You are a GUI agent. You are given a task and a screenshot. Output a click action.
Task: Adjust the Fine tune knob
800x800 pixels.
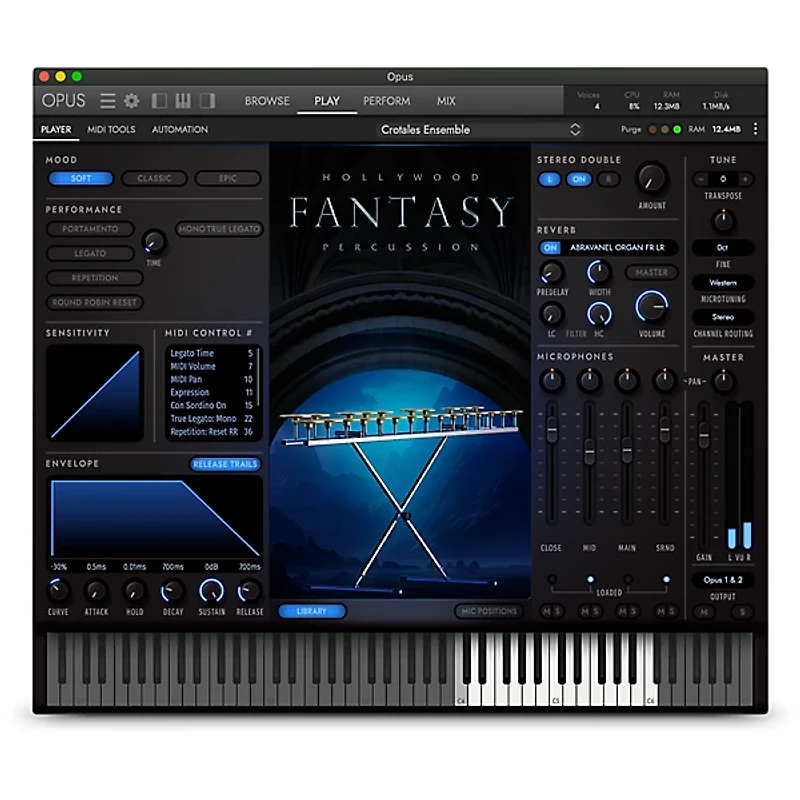click(723, 221)
